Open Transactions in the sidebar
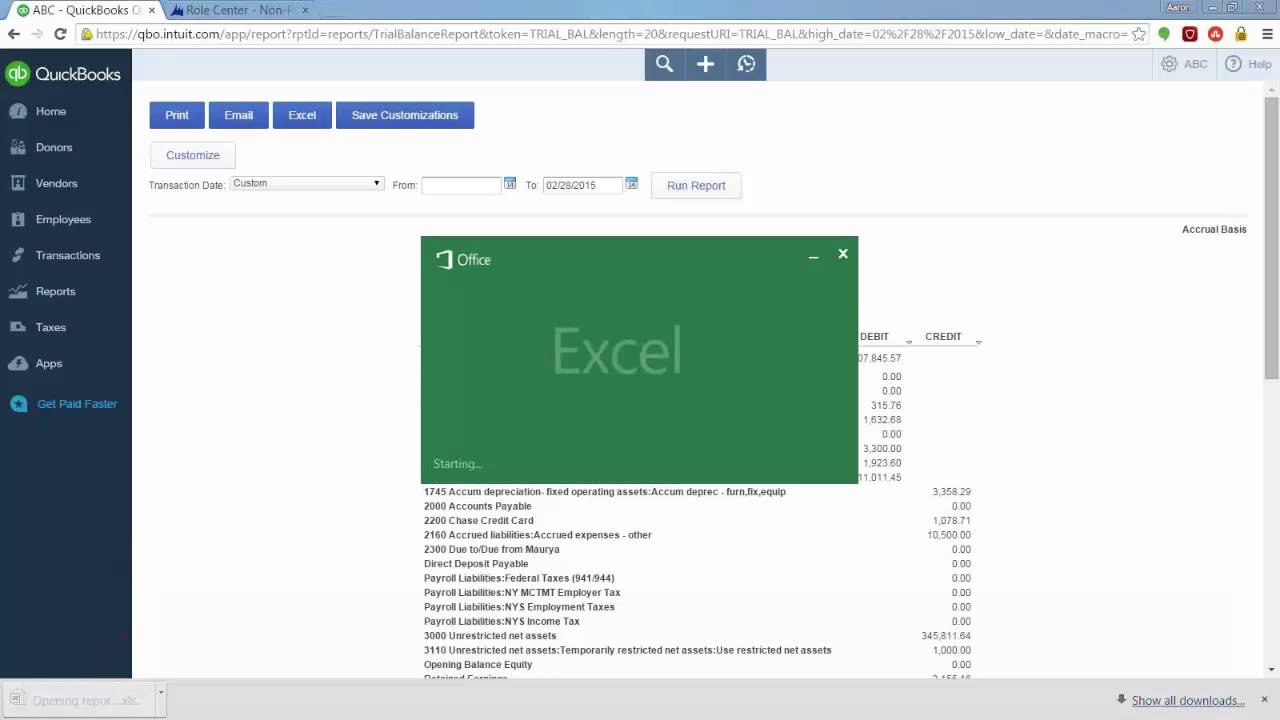Screen dimensions: 1280x720 coord(67,255)
